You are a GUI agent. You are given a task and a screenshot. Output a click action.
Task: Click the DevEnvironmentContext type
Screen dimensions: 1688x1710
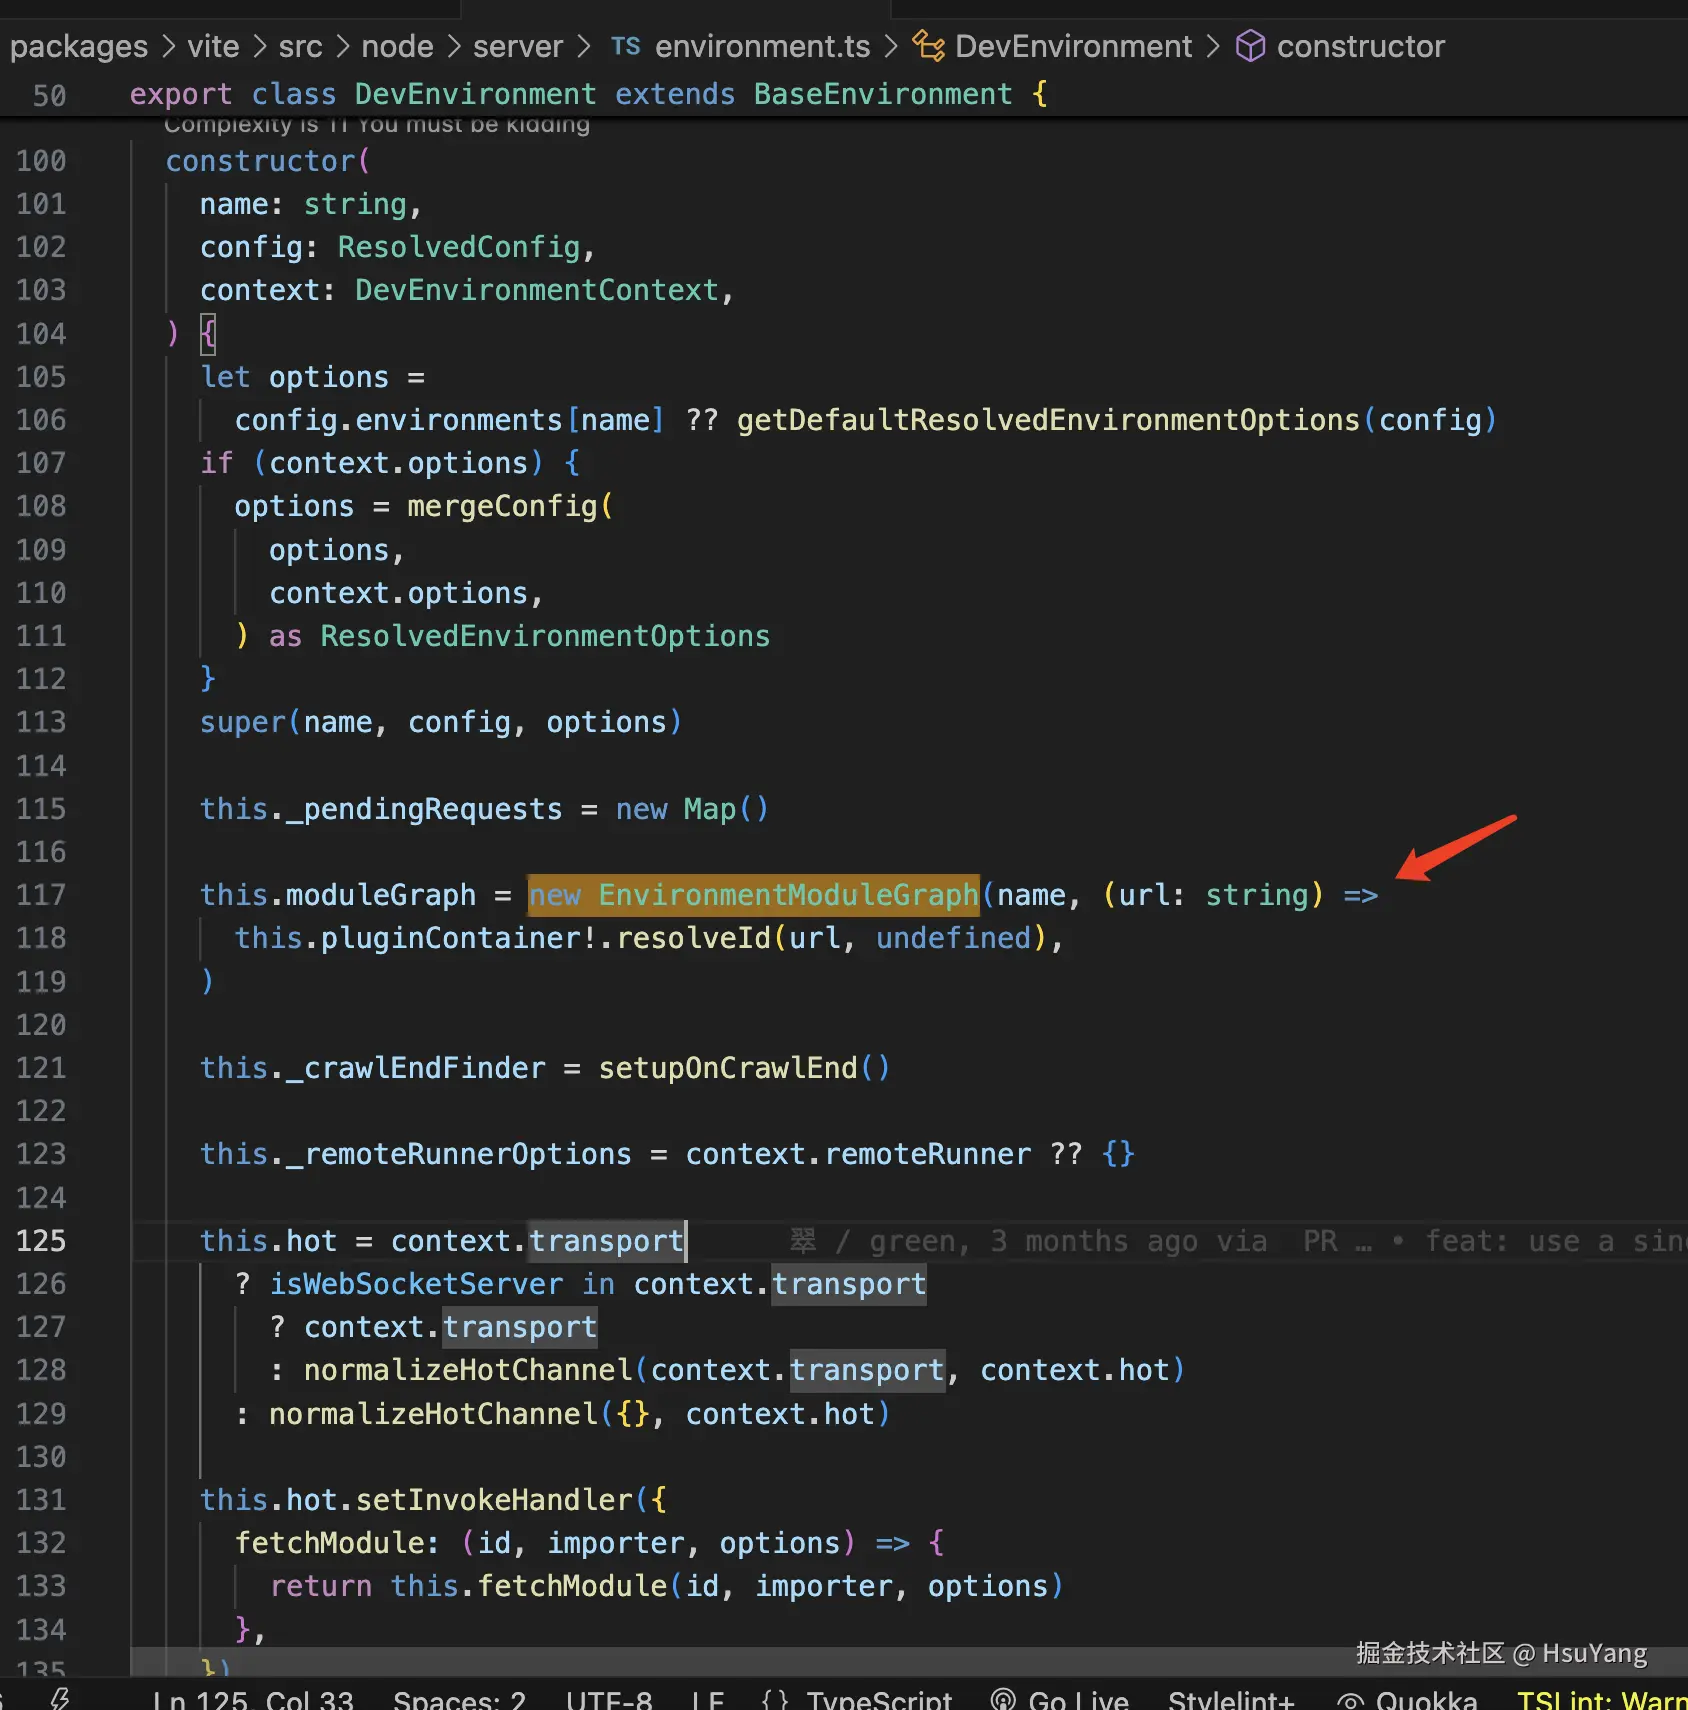537,290
